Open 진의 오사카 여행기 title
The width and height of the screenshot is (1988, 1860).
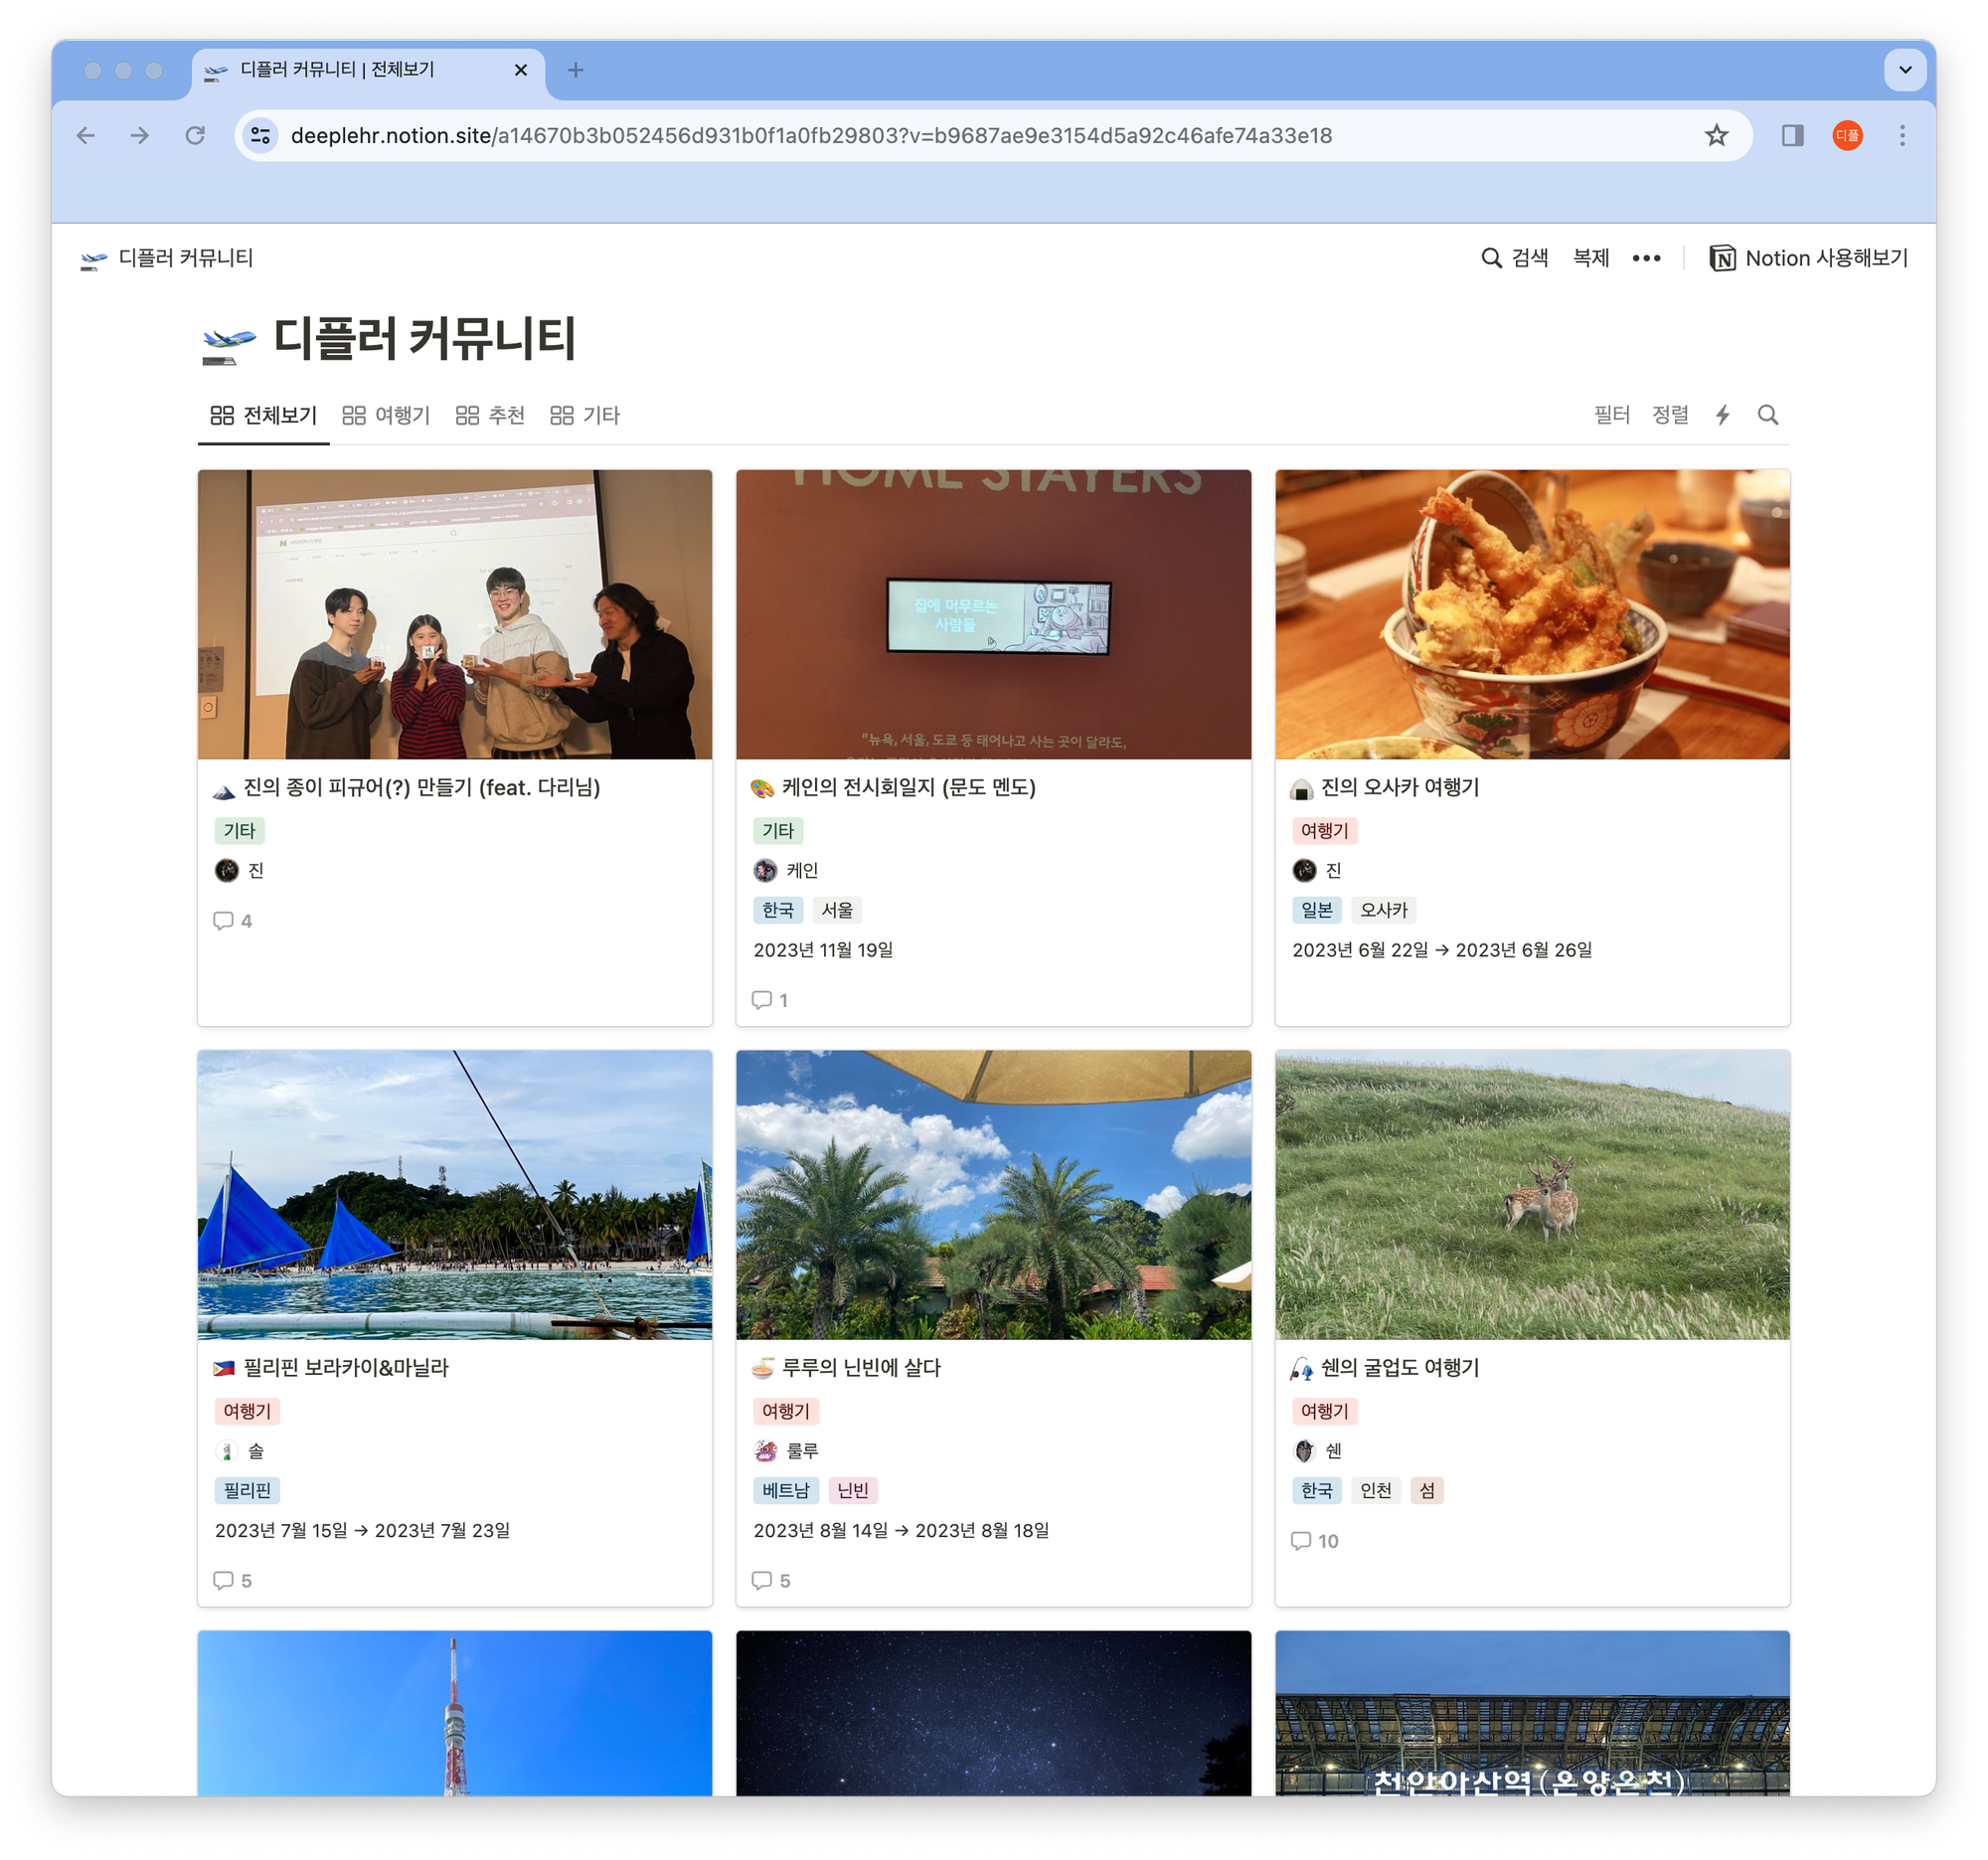coord(1399,788)
